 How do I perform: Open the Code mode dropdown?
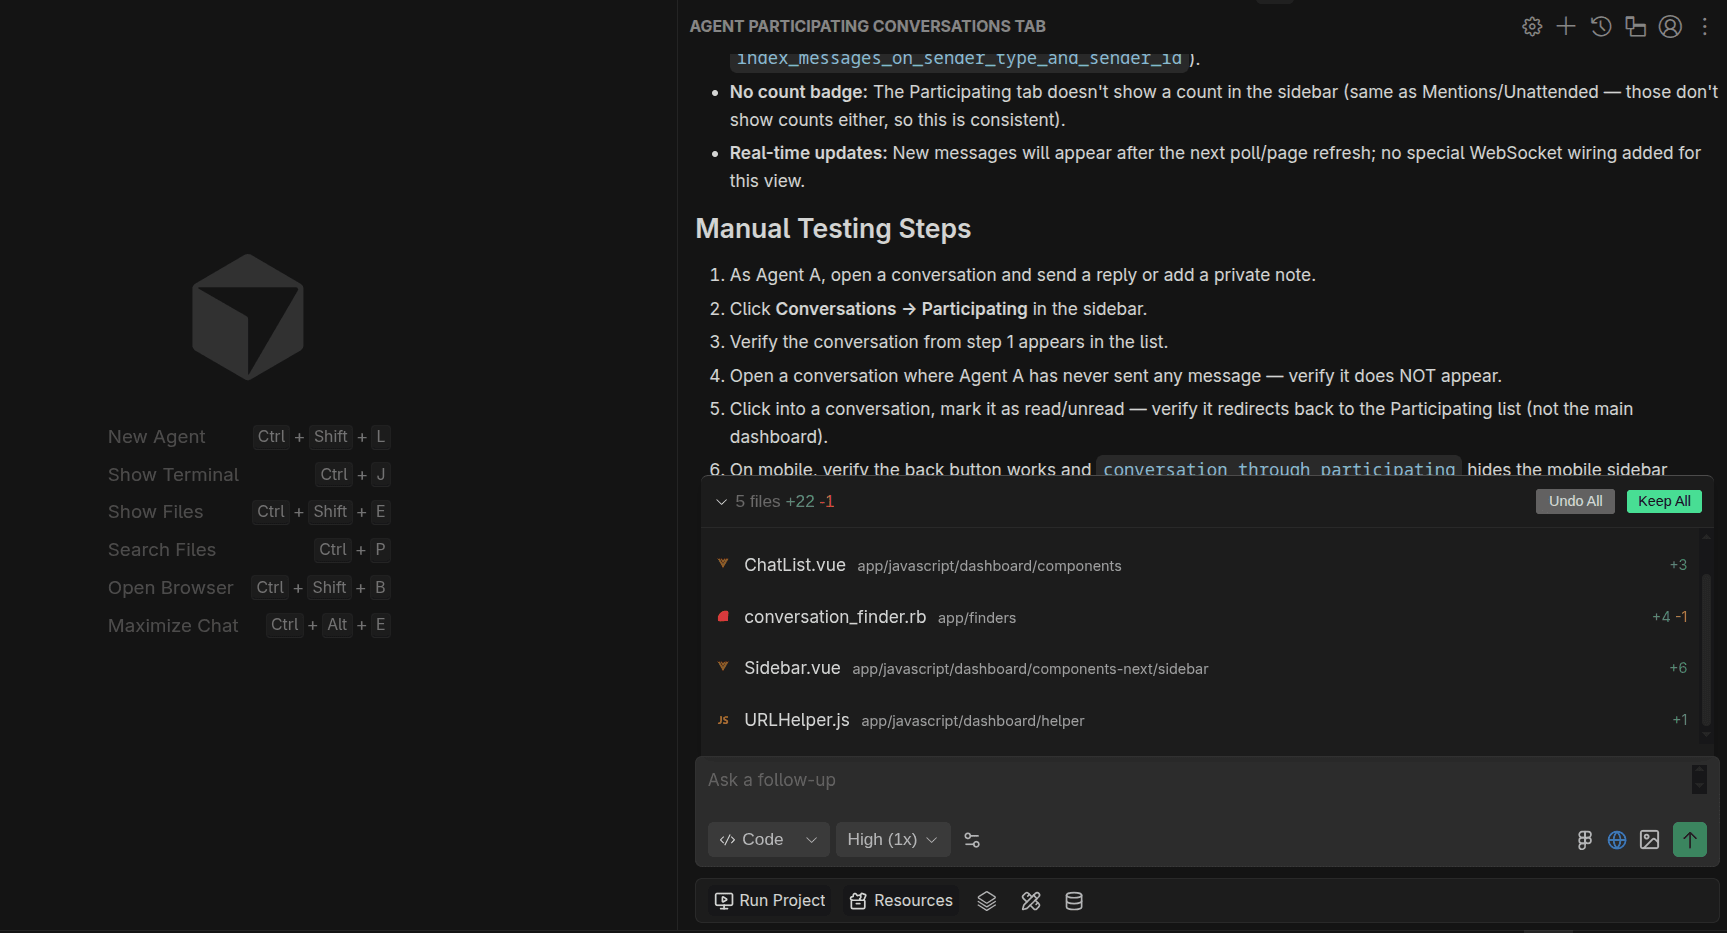[x=769, y=840]
